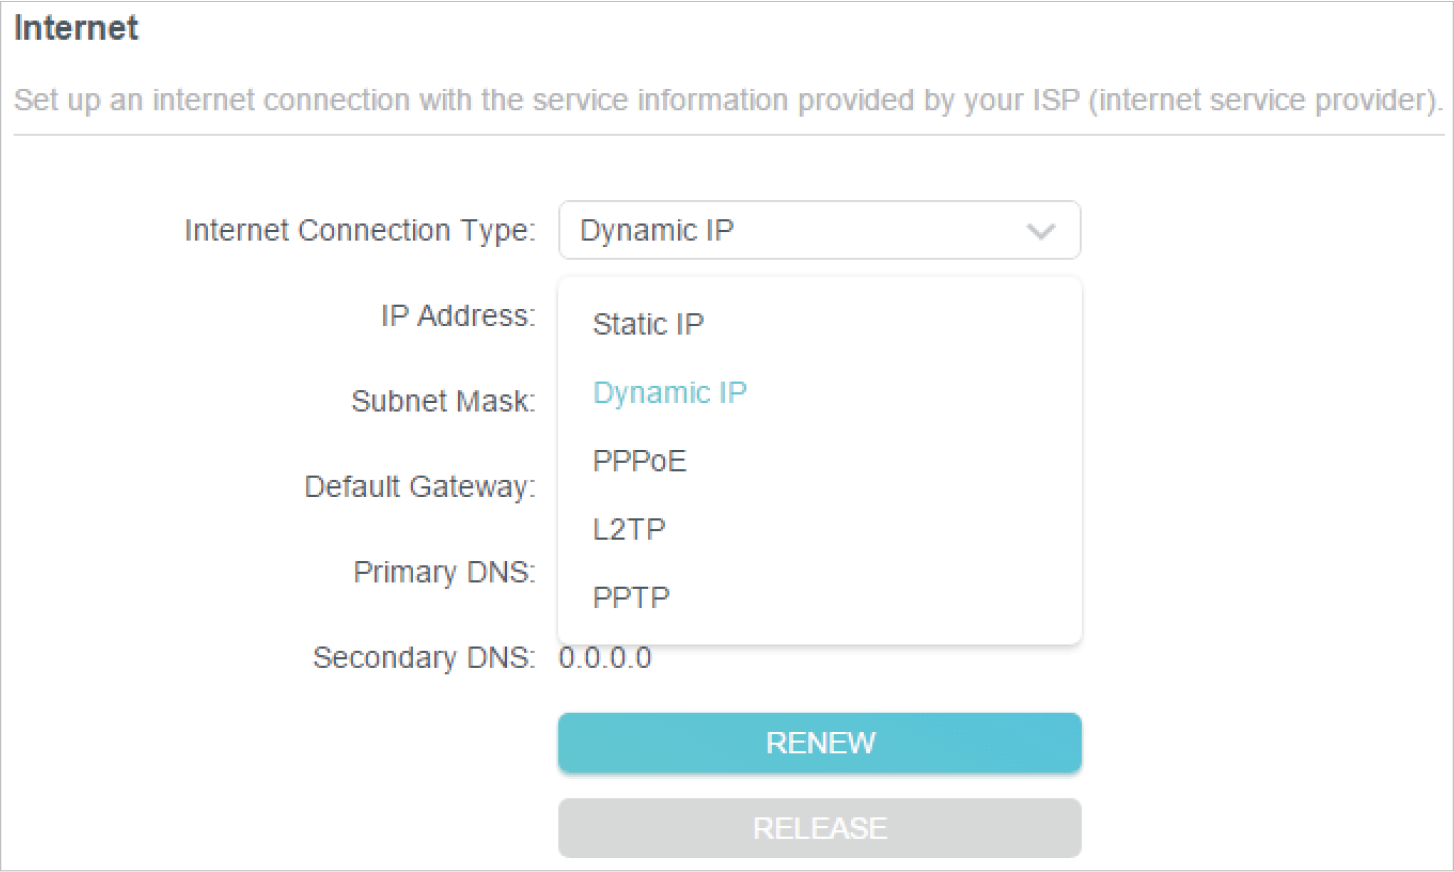This screenshot has width=1454, height=872.
Task: Choose the highlighted Dynamic IP list option
Action: coord(669,393)
